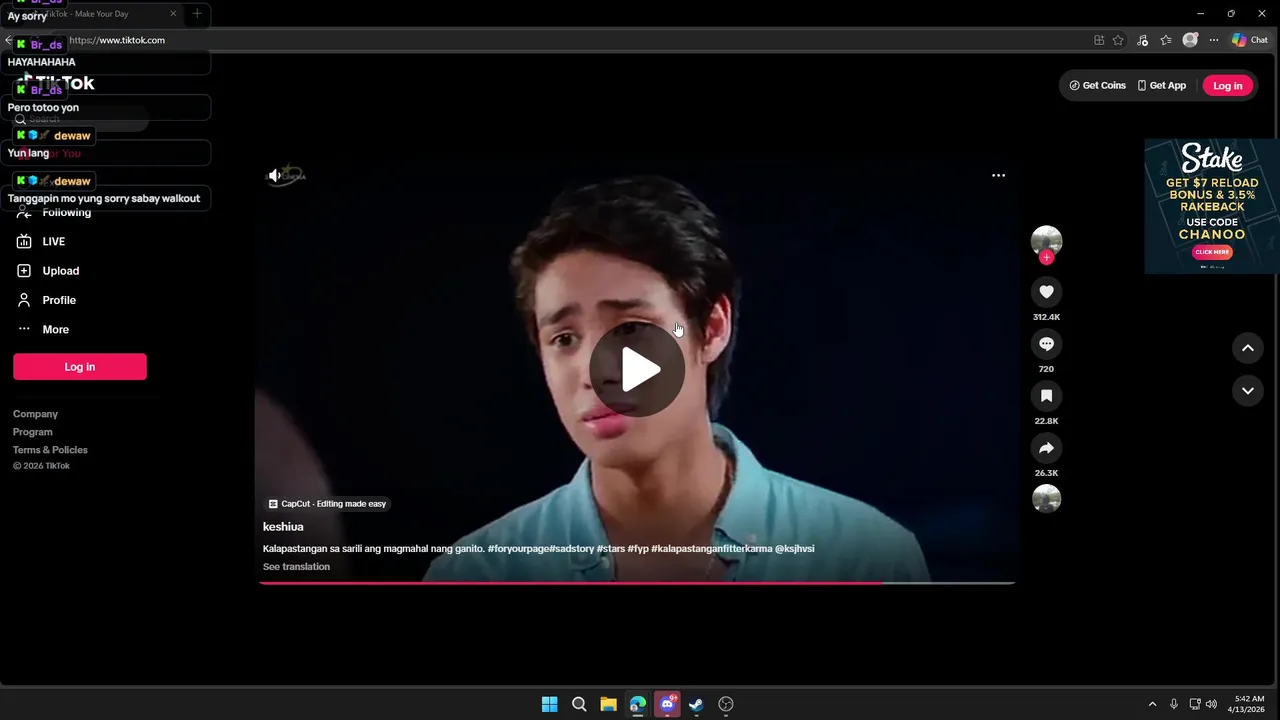Open the video's three-dot options menu

click(998, 175)
